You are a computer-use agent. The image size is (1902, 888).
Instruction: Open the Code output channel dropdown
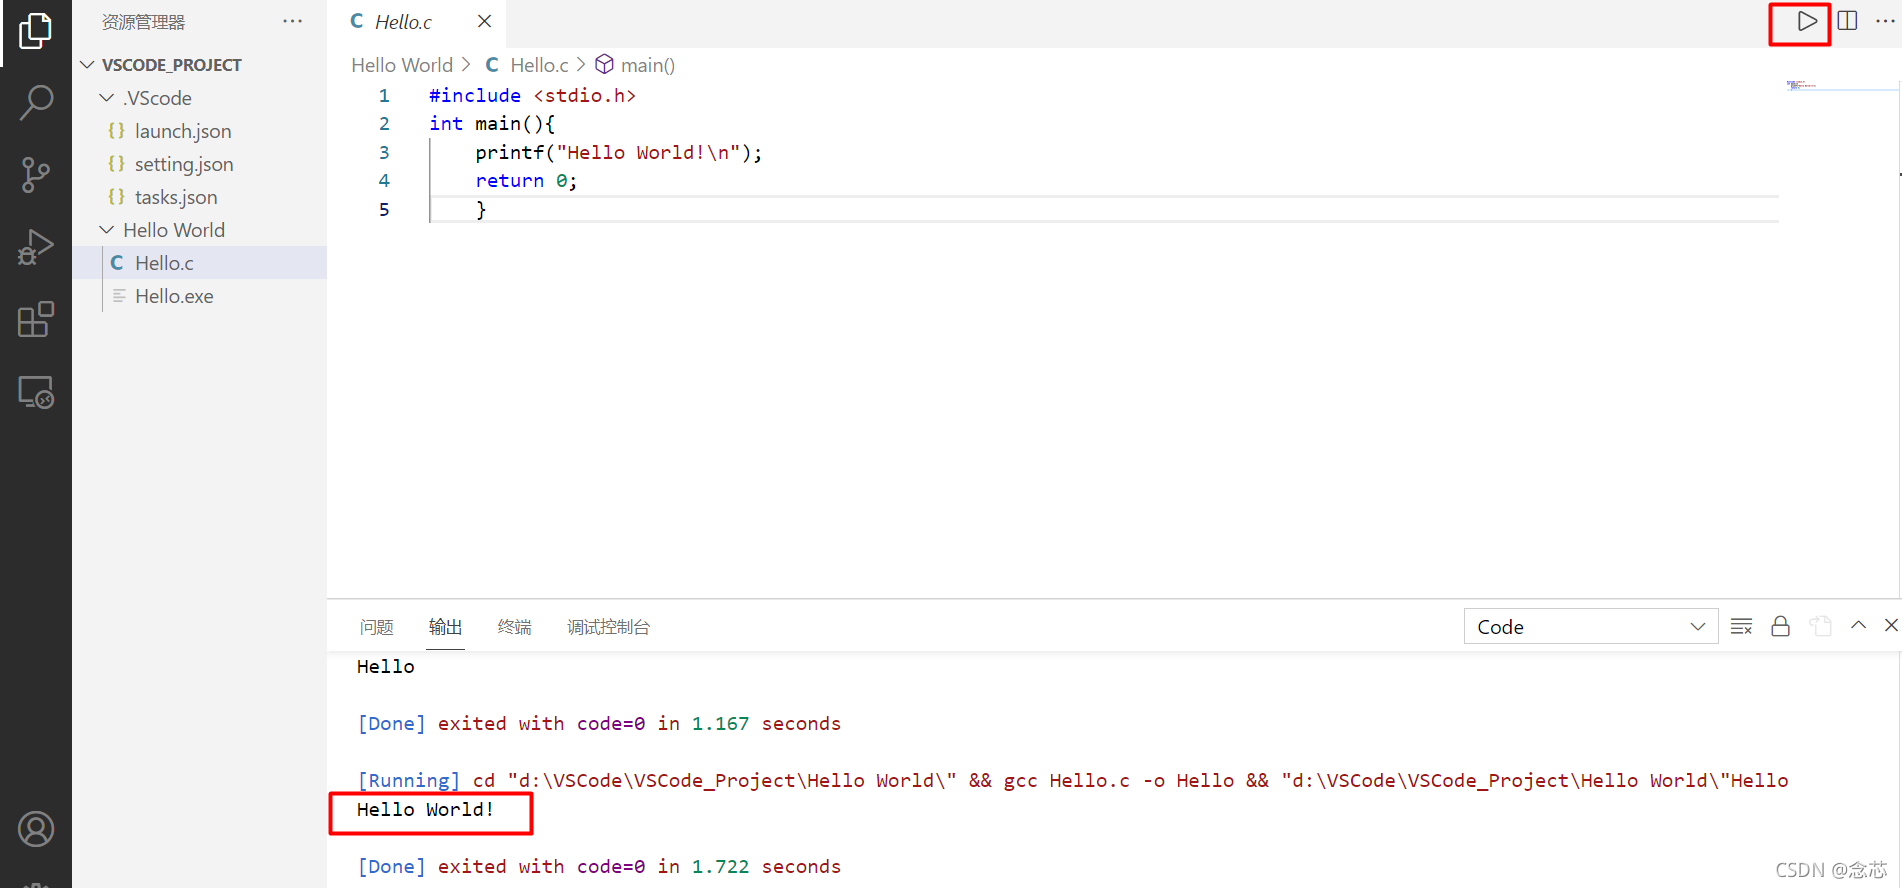(1590, 626)
